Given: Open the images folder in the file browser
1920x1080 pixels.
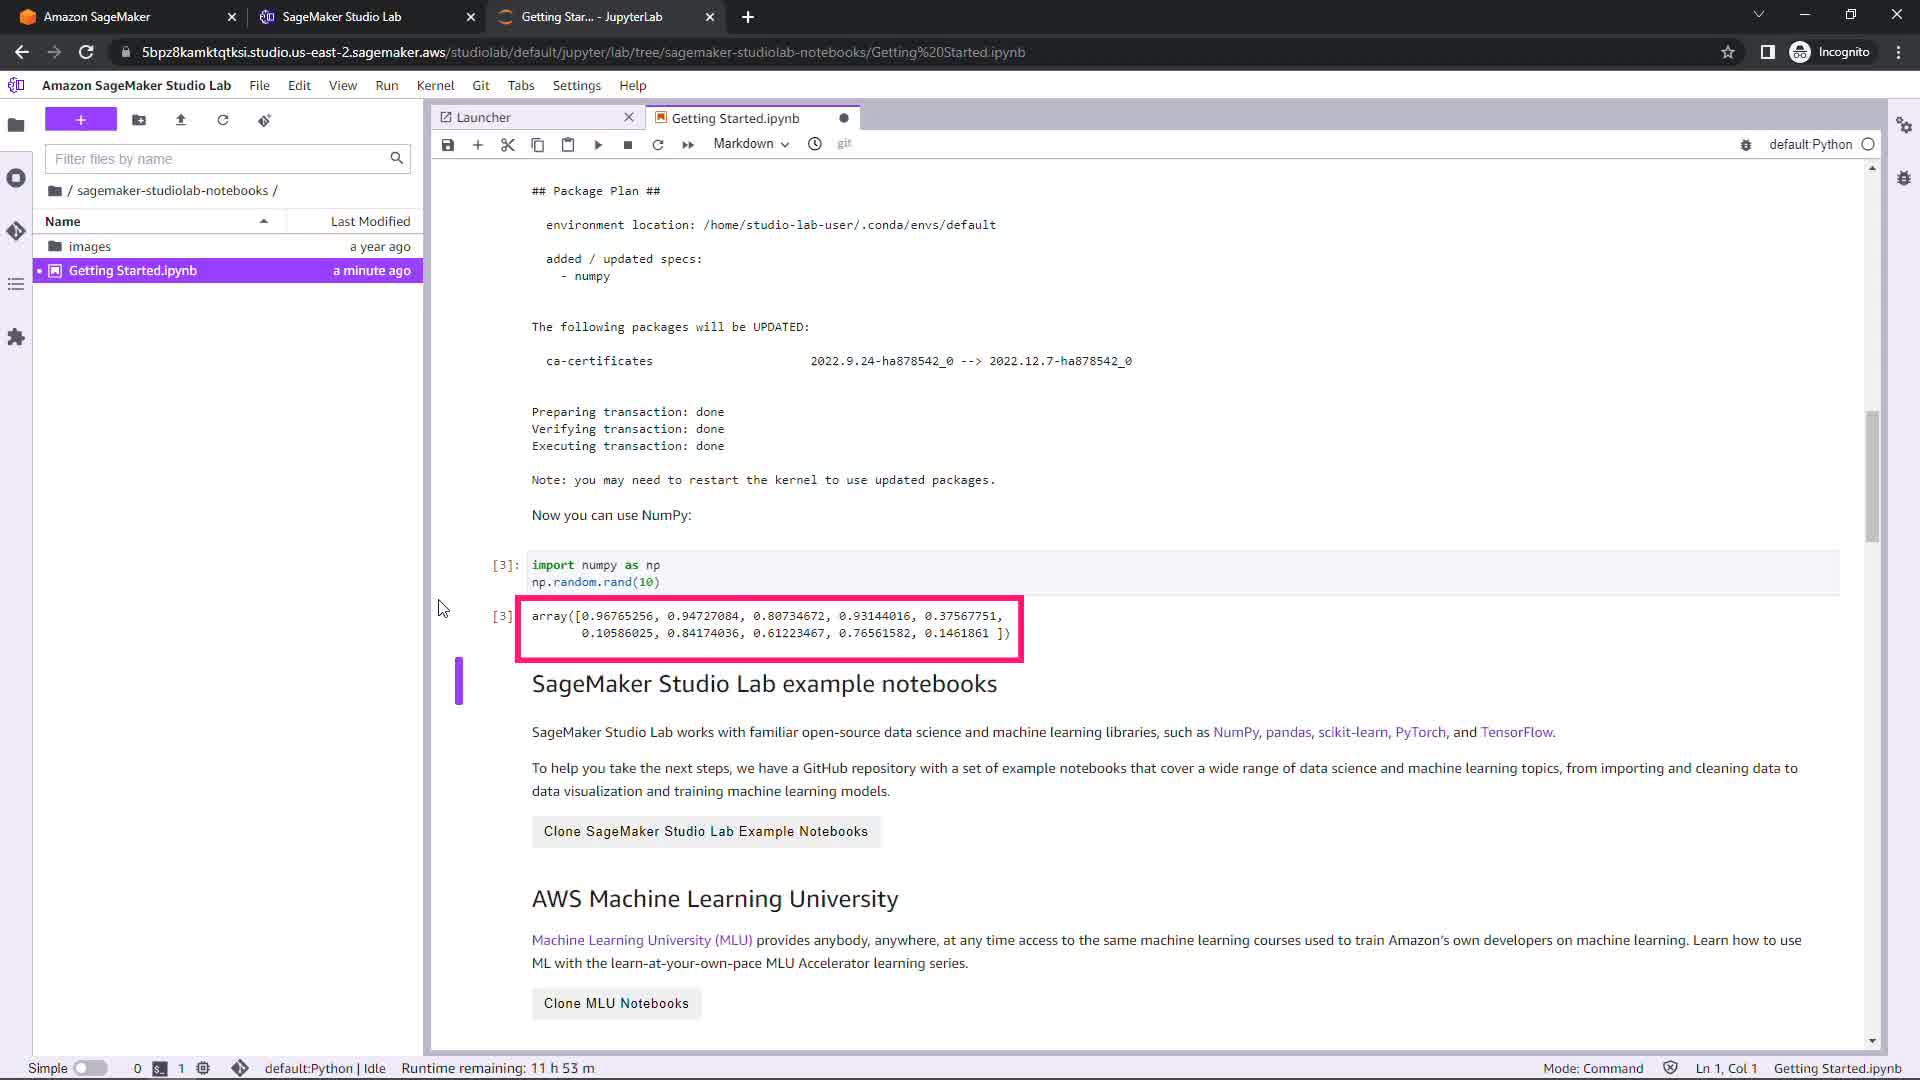Looking at the screenshot, I should [x=90, y=247].
